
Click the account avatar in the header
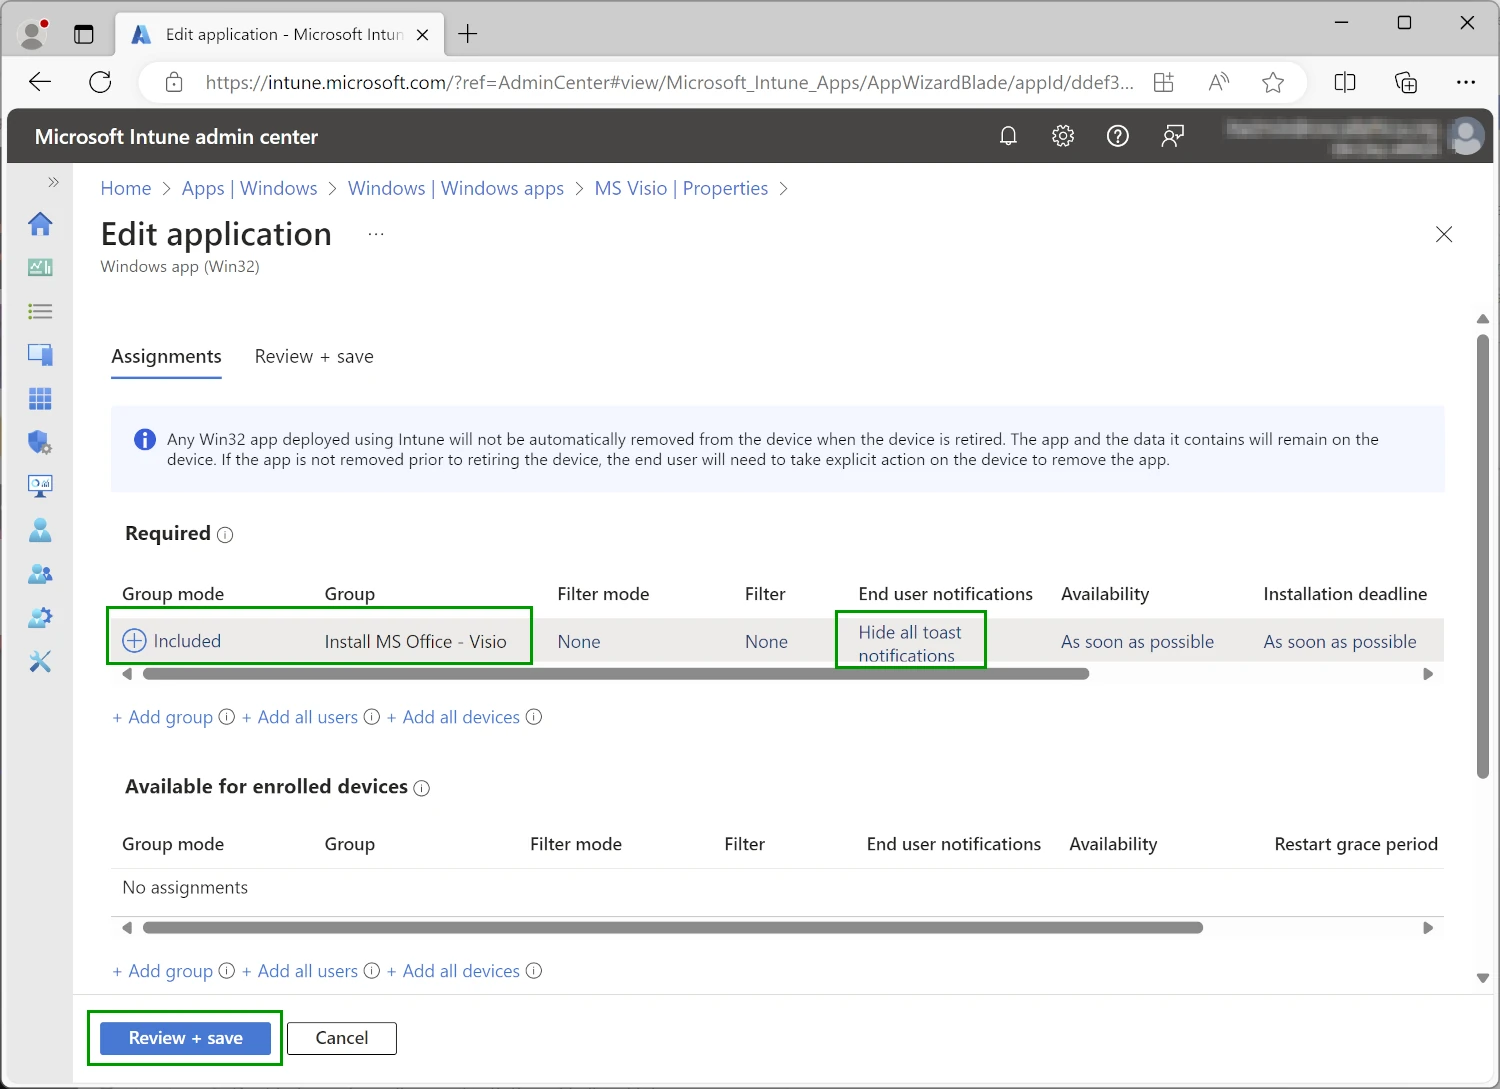[x=1467, y=136]
